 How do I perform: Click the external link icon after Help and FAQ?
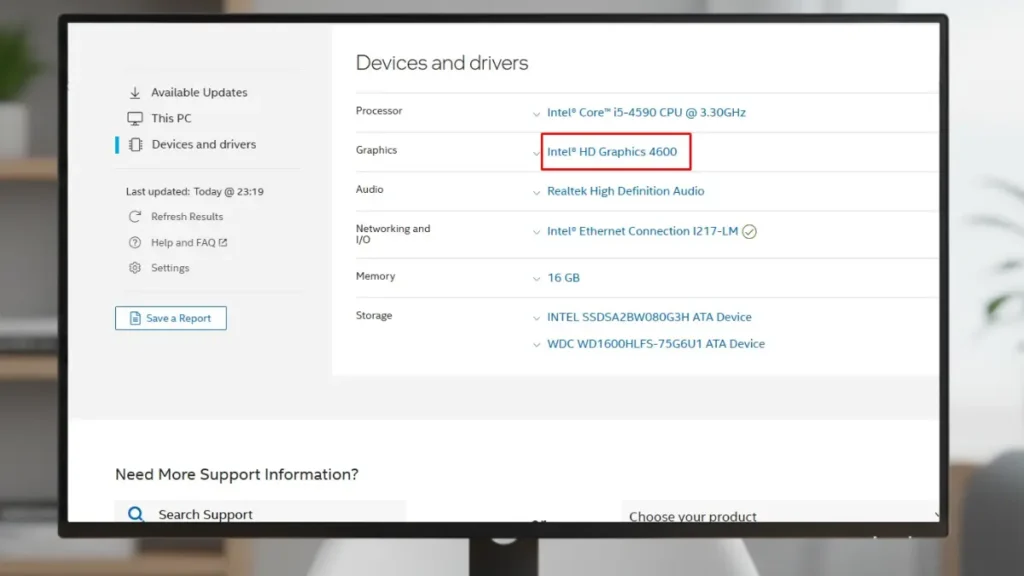click(x=223, y=242)
